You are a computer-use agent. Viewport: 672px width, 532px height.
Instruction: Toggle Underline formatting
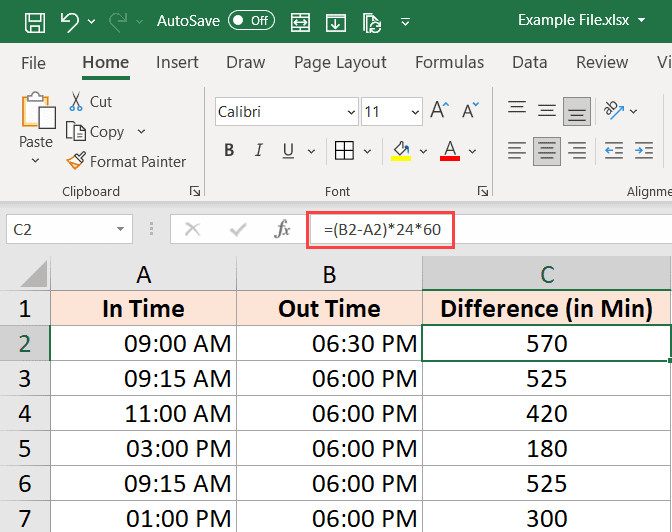pos(287,151)
